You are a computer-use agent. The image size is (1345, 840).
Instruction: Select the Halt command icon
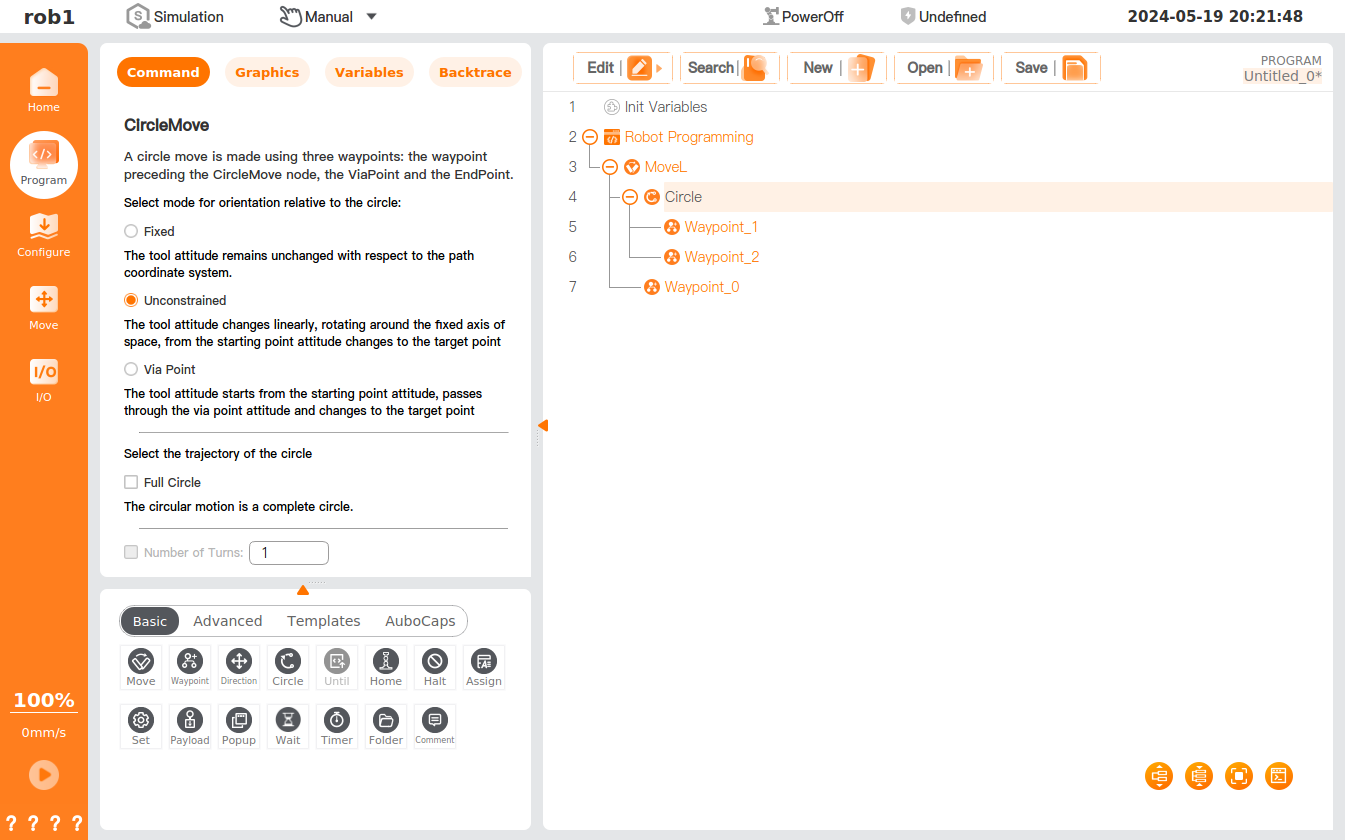[435, 666]
